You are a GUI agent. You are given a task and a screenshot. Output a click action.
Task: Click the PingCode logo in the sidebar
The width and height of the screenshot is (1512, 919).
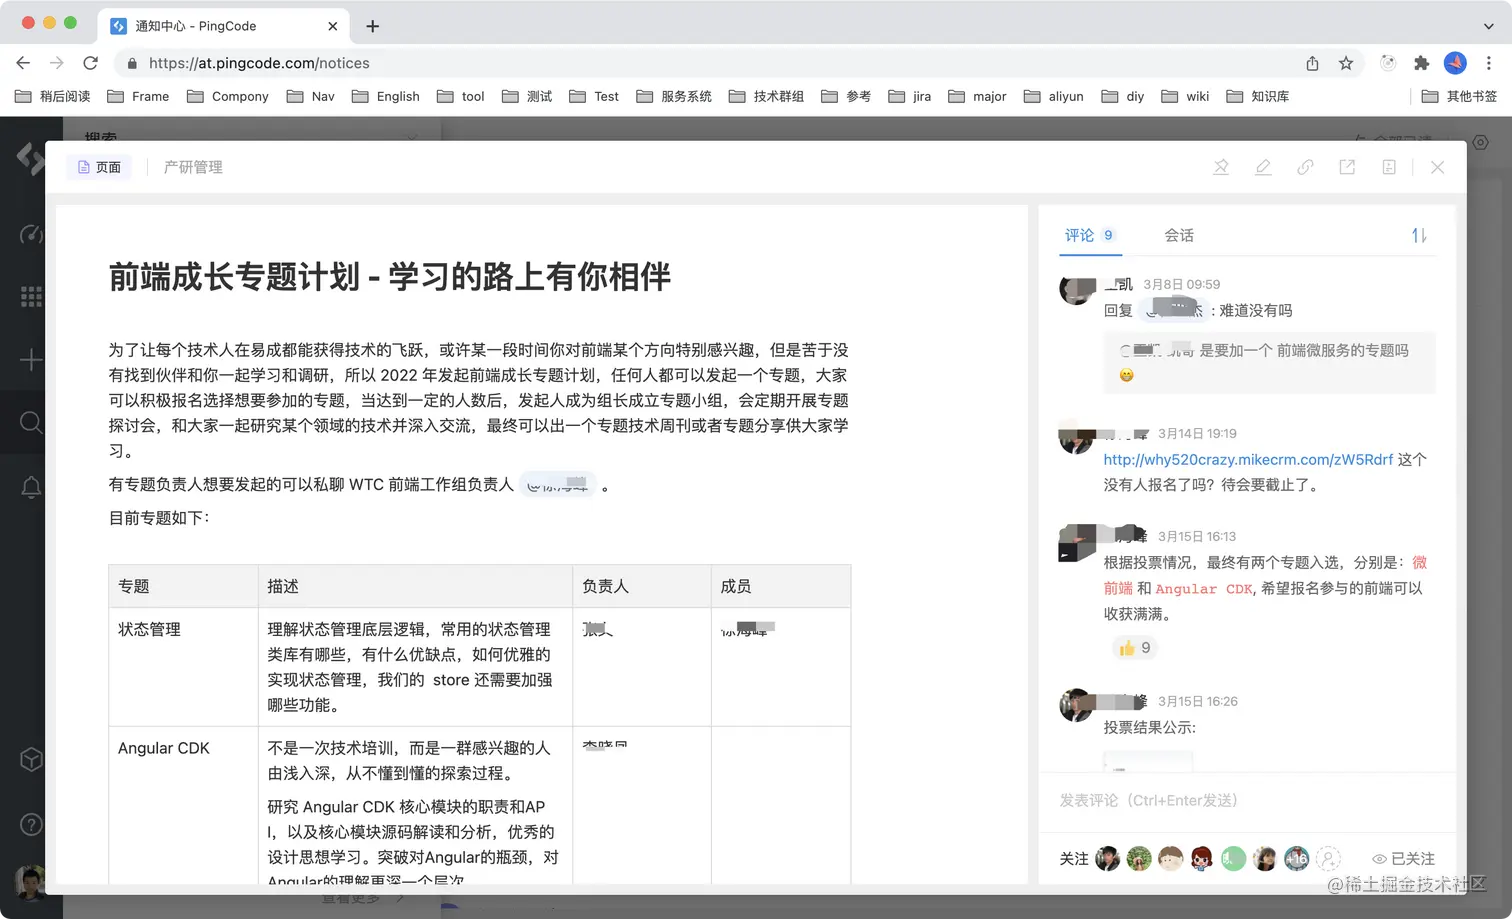pos(30,158)
